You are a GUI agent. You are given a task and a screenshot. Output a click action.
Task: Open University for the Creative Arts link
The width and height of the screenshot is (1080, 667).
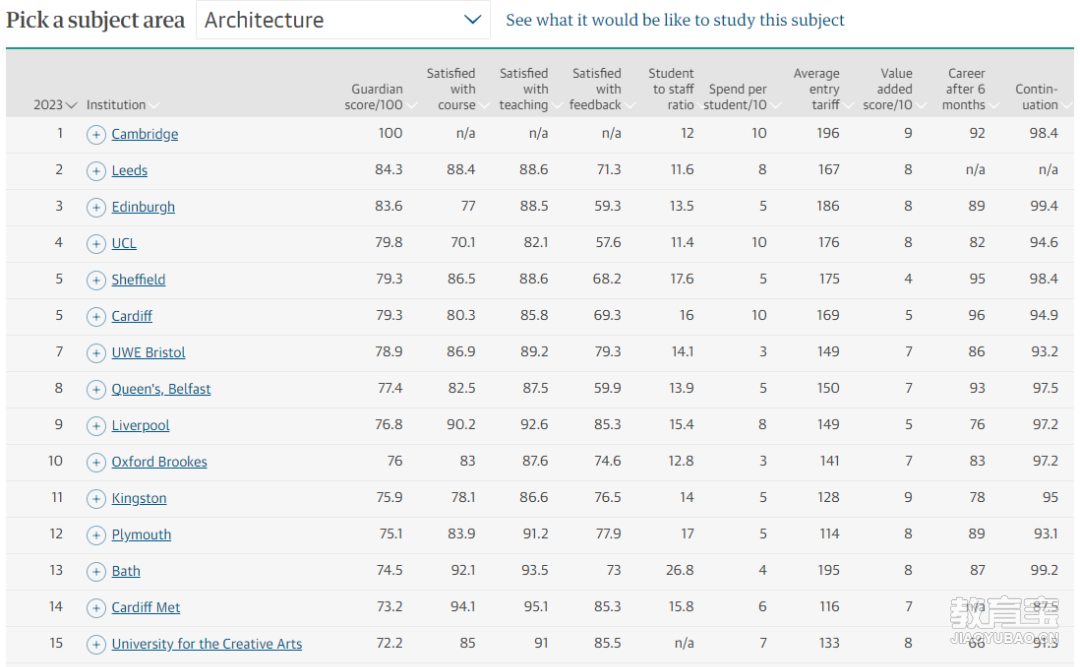(x=207, y=644)
